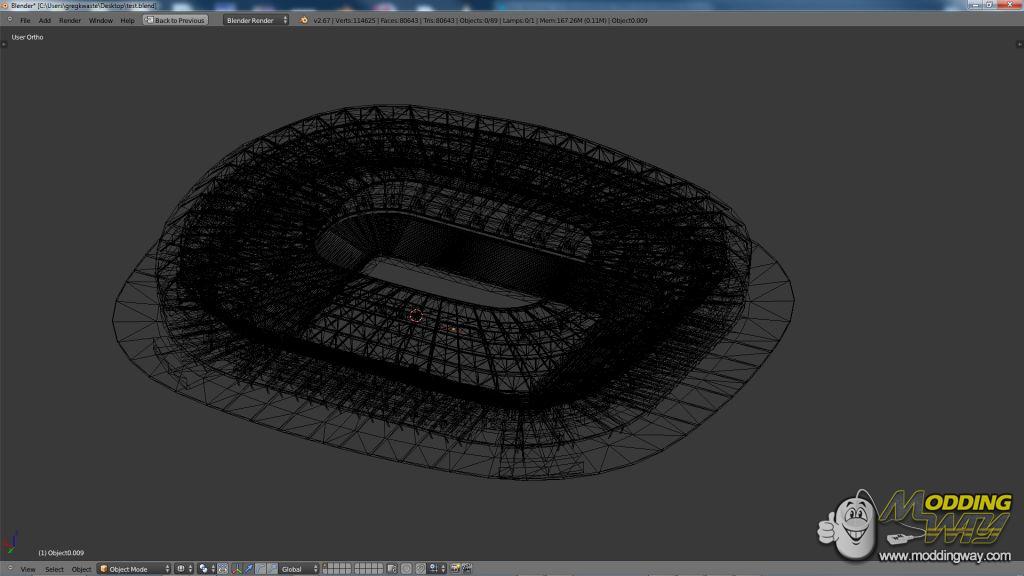The image size is (1024, 576).
Task: Select the scale manipulator icon
Action: pos(271,569)
